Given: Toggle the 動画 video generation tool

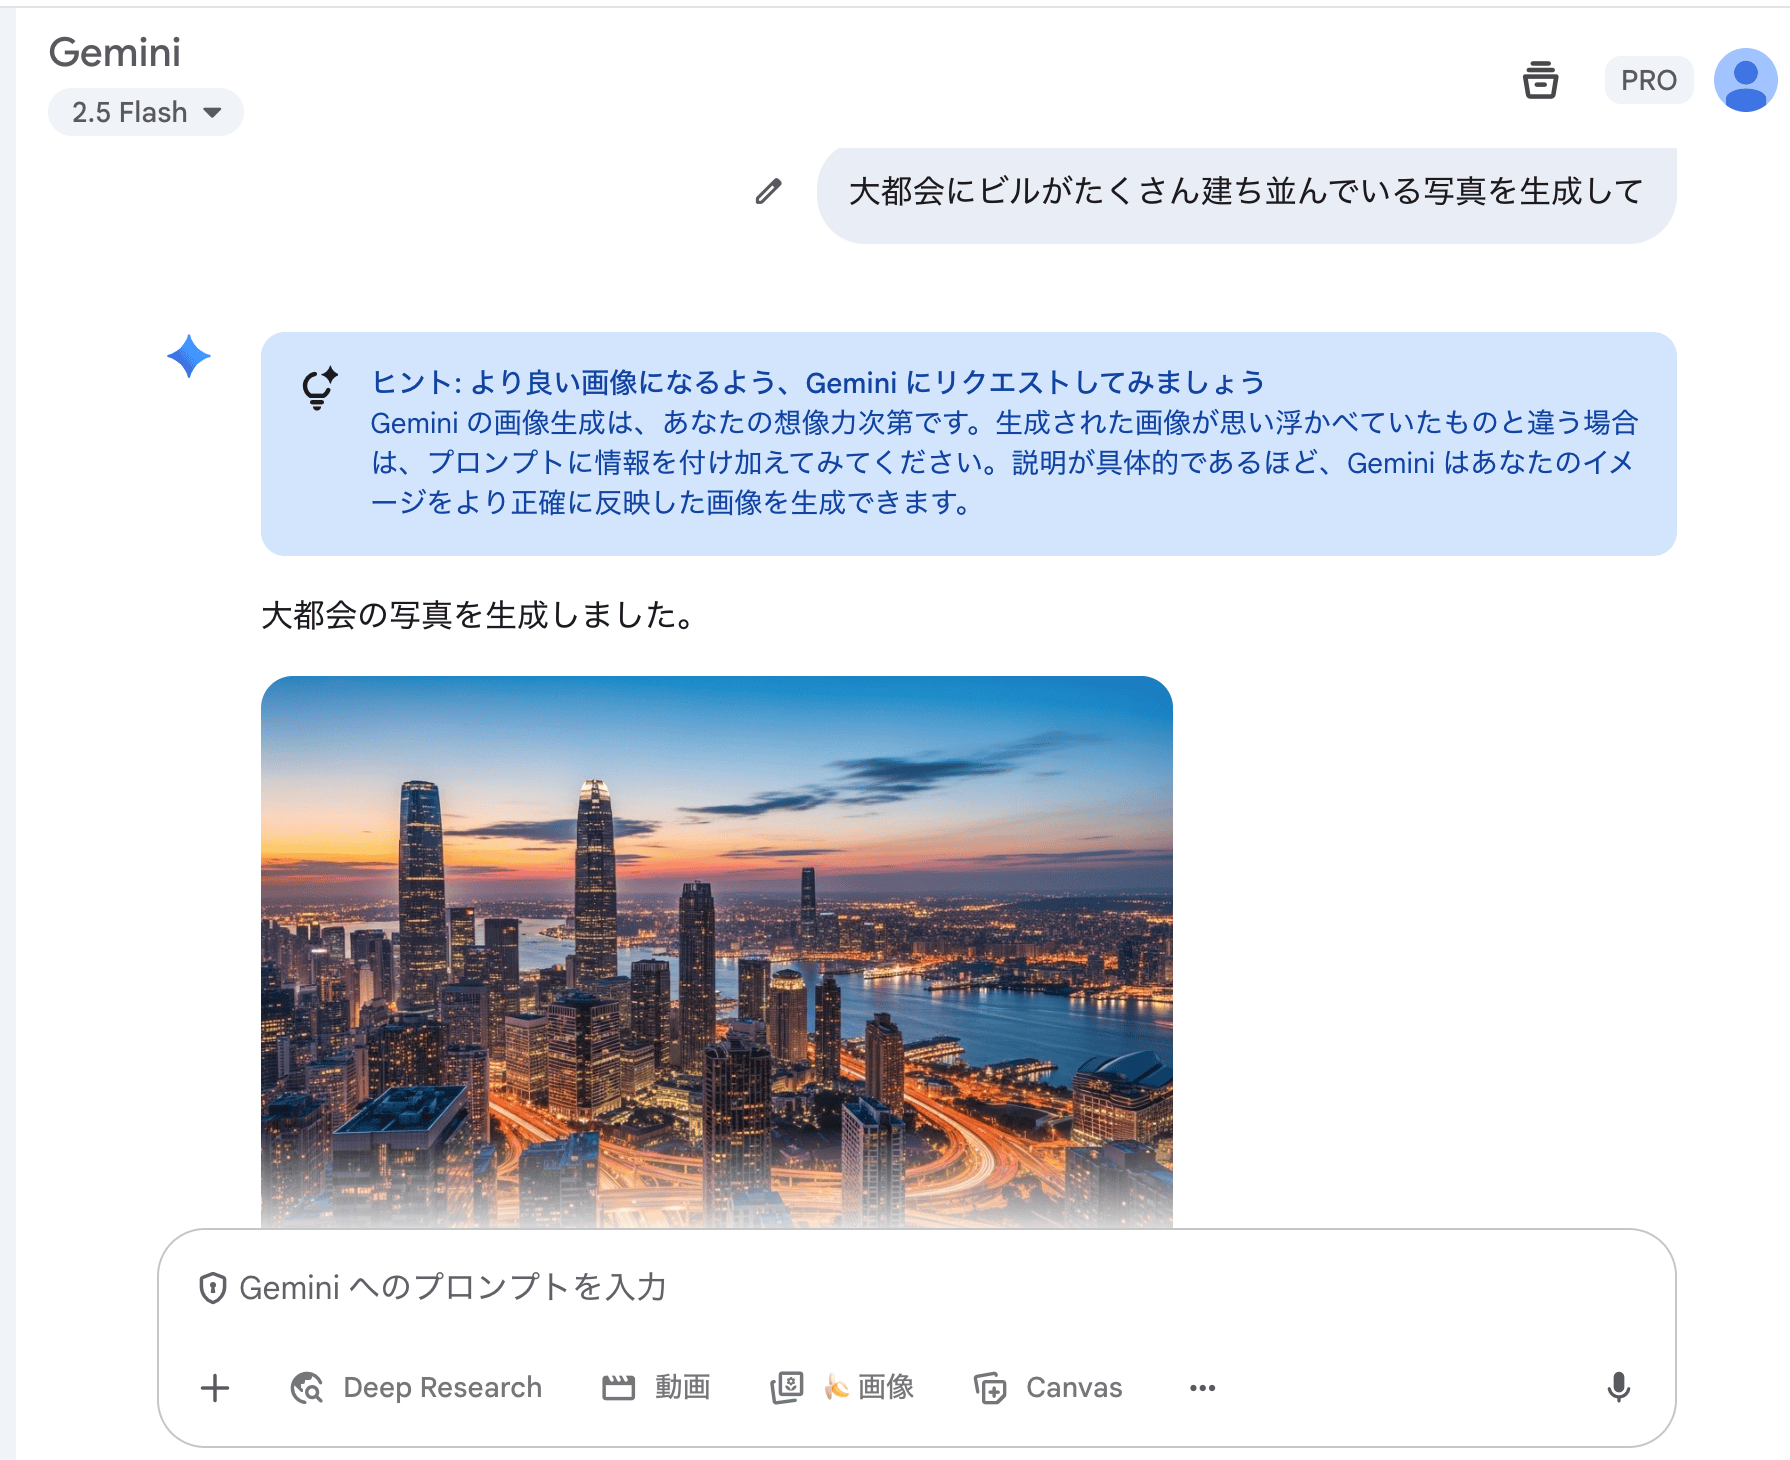Looking at the screenshot, I should (657, 1388).
